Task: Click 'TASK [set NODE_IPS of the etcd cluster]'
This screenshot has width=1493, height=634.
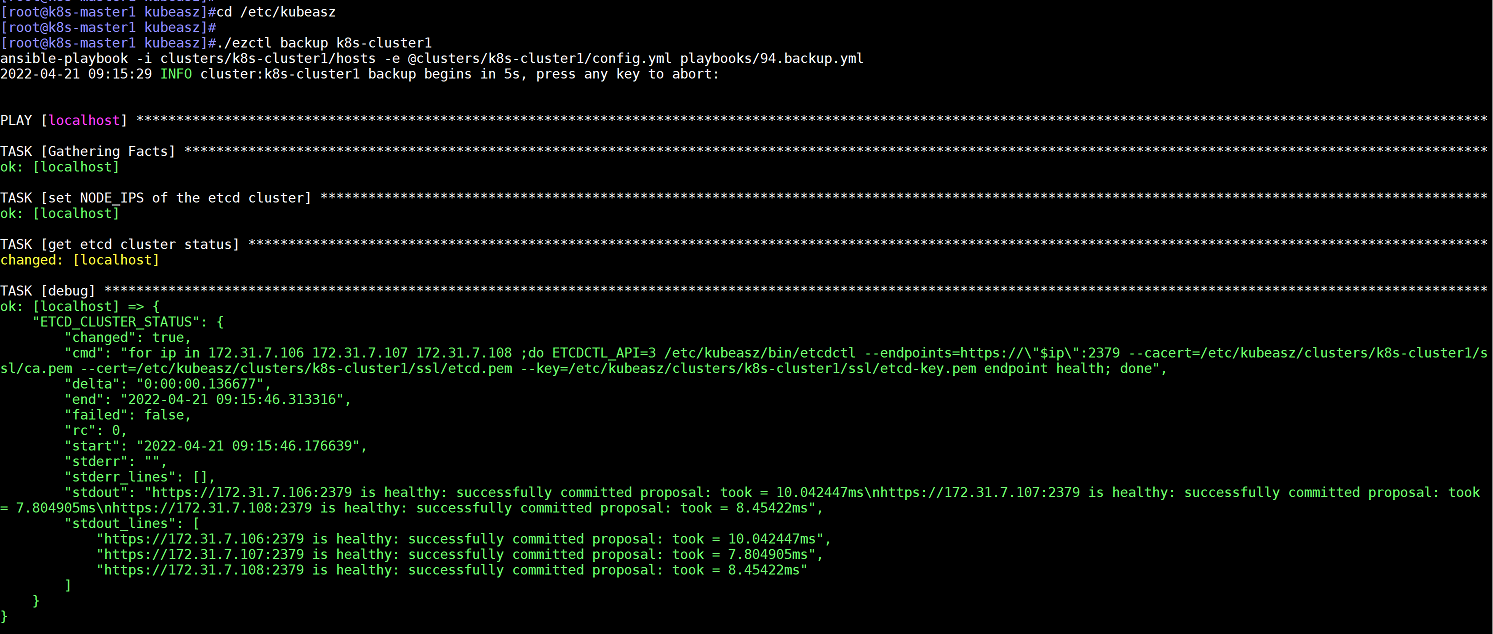Action: coord(155,197)
